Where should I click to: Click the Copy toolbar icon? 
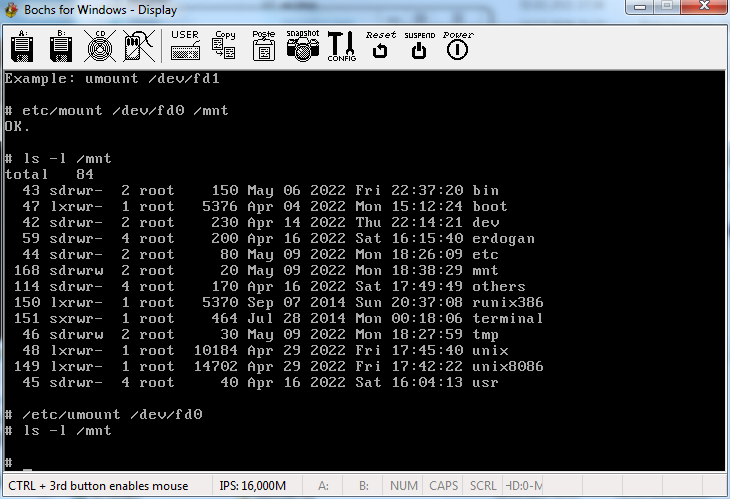pos(224,46)
